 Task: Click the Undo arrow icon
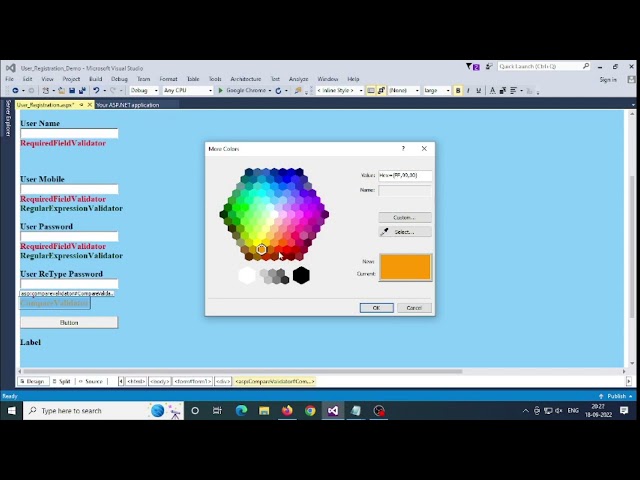tap(96, 91)
